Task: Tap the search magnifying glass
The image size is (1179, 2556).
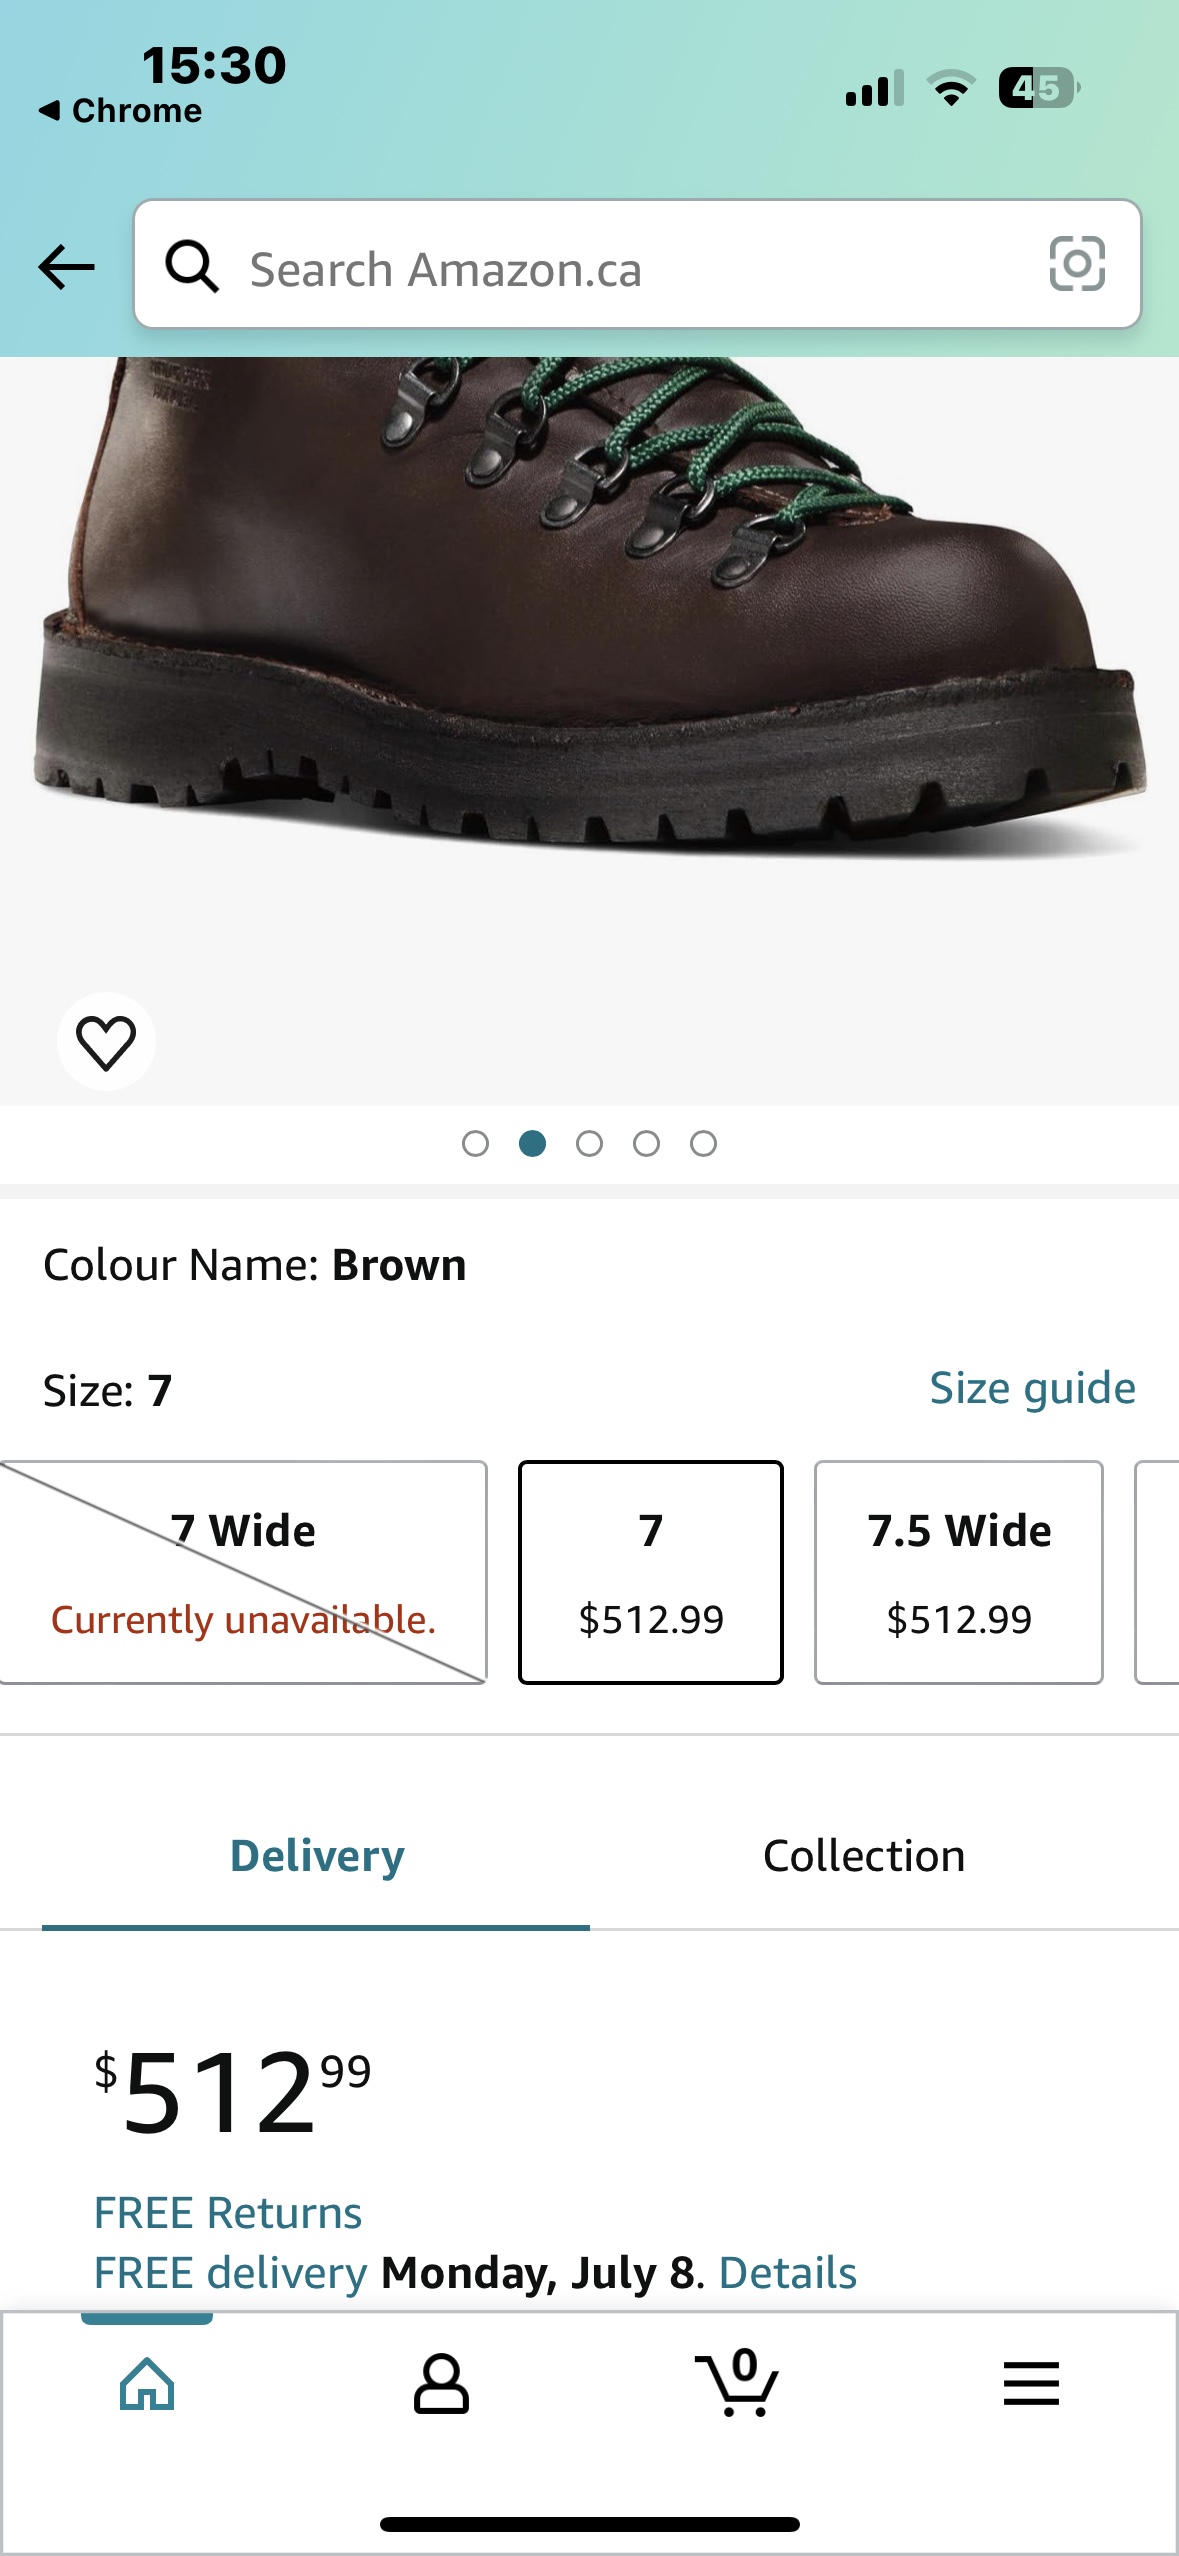Action: [193, 267]
